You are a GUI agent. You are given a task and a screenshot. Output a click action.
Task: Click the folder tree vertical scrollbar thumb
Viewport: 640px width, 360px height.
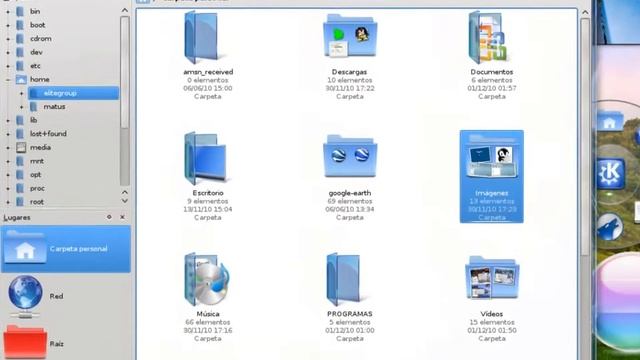pos(124,72)
